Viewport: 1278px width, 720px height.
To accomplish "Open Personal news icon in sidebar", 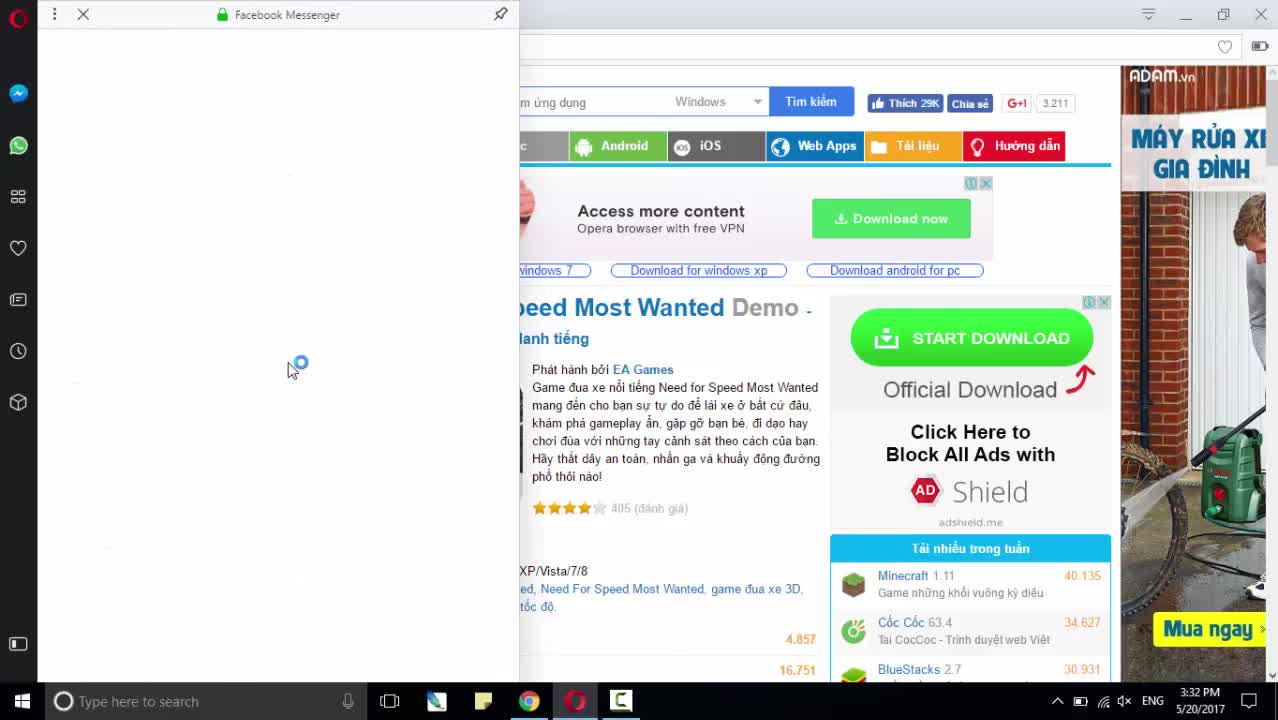I will coord(18,300).
